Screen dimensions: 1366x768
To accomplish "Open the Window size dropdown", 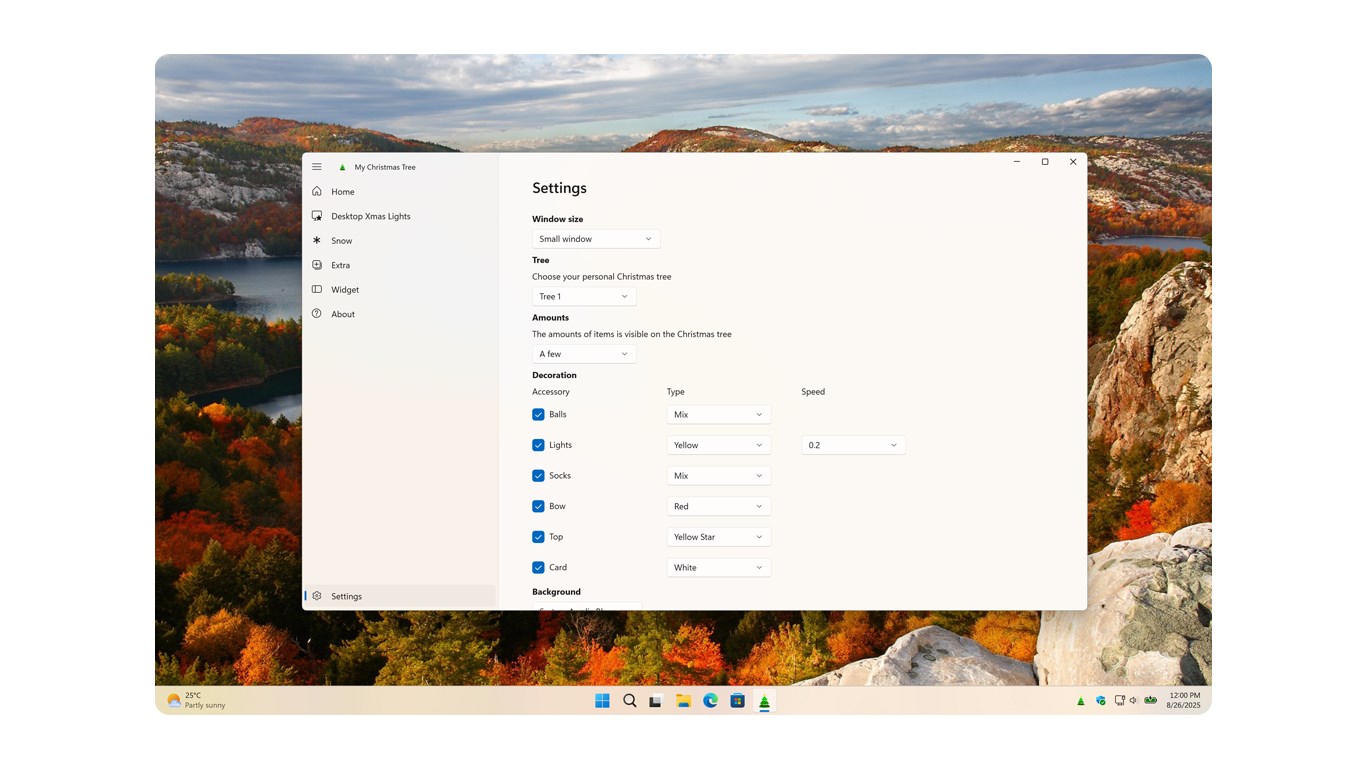I will pyautogui.click(x=595, y=238).
